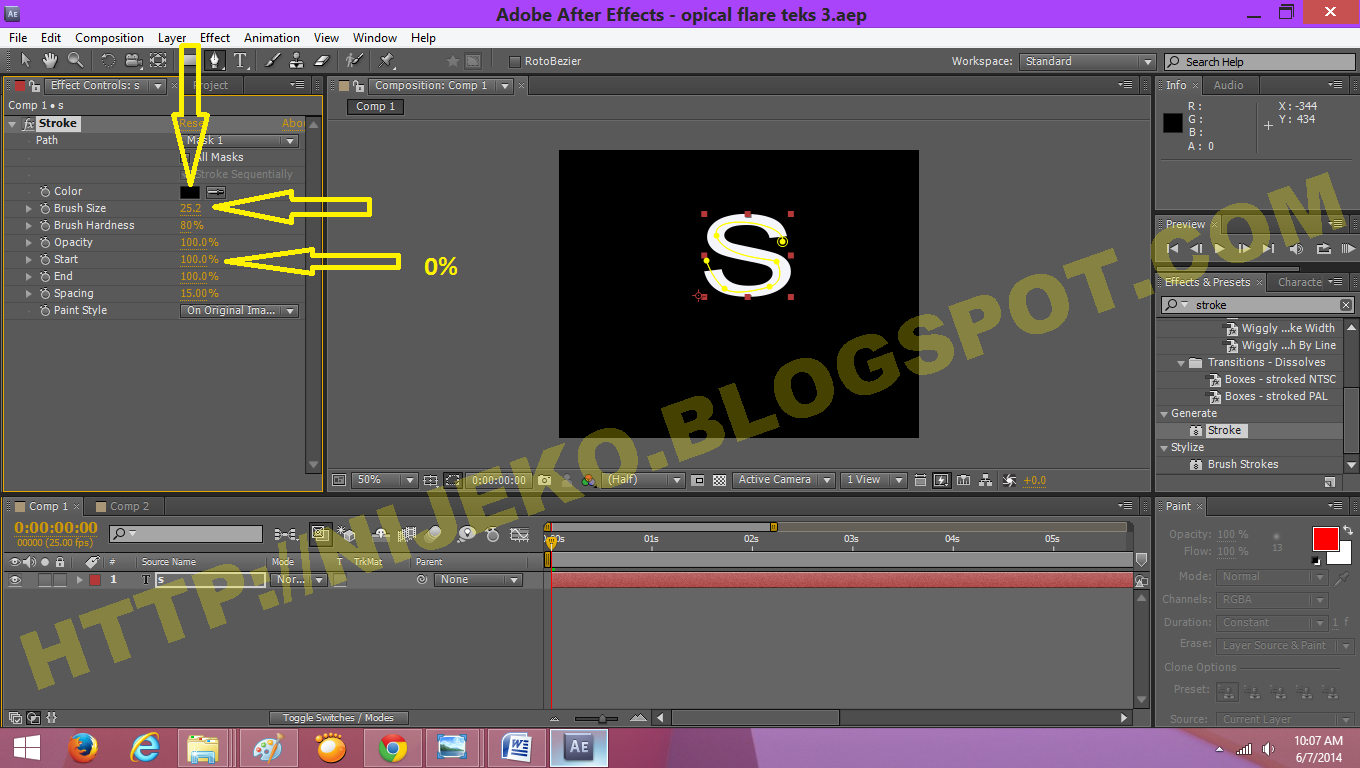Toggle the Stroke fx effect switch
Viewport: 1360px width, 768px height.
29,124
